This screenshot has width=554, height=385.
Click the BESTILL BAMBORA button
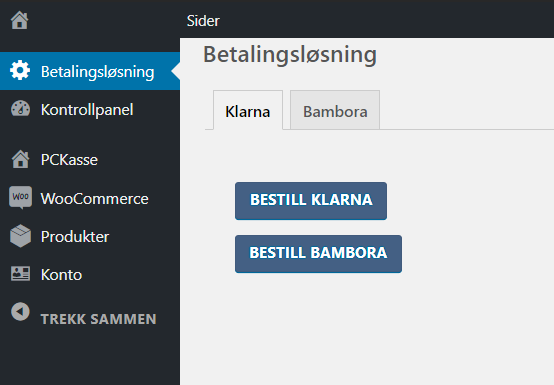[318, 254]
